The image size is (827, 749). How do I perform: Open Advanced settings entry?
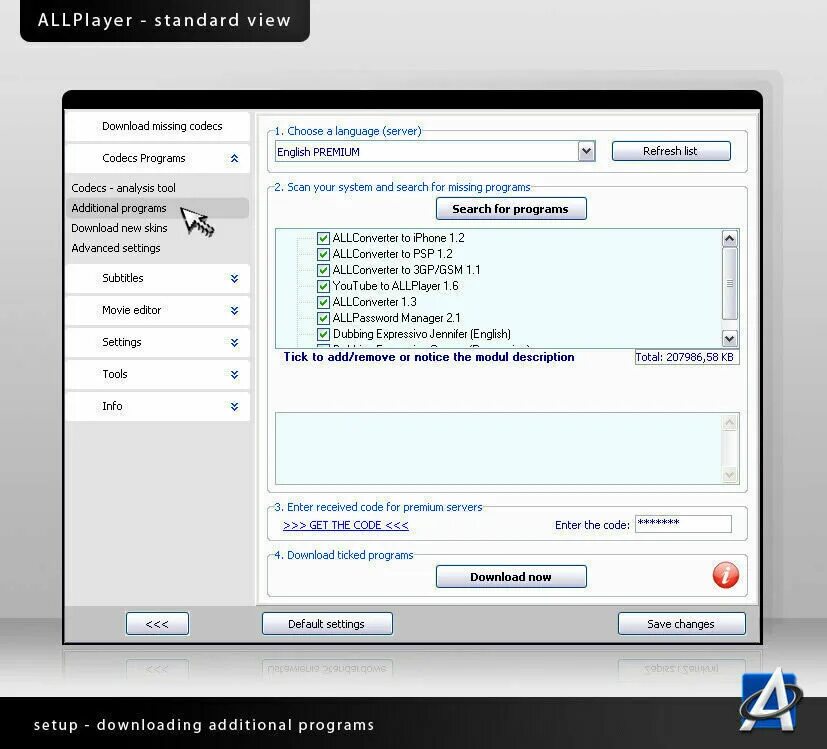tap(116, 248)
